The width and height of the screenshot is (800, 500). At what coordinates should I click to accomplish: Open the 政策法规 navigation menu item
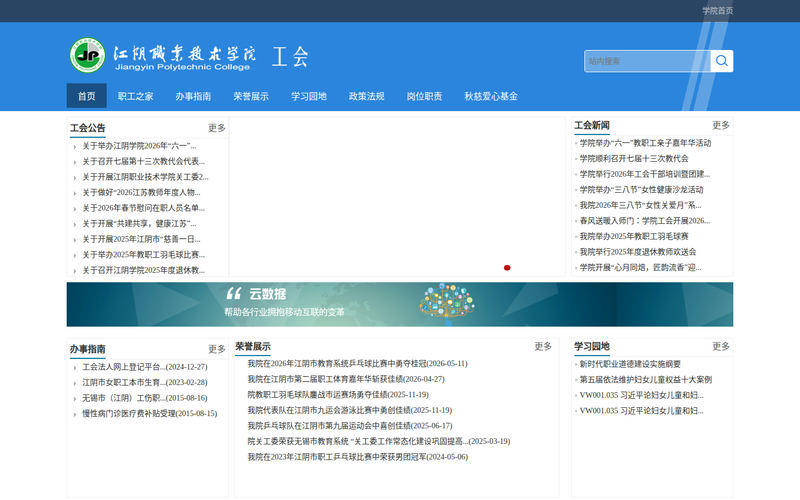(x=366, y=96)
